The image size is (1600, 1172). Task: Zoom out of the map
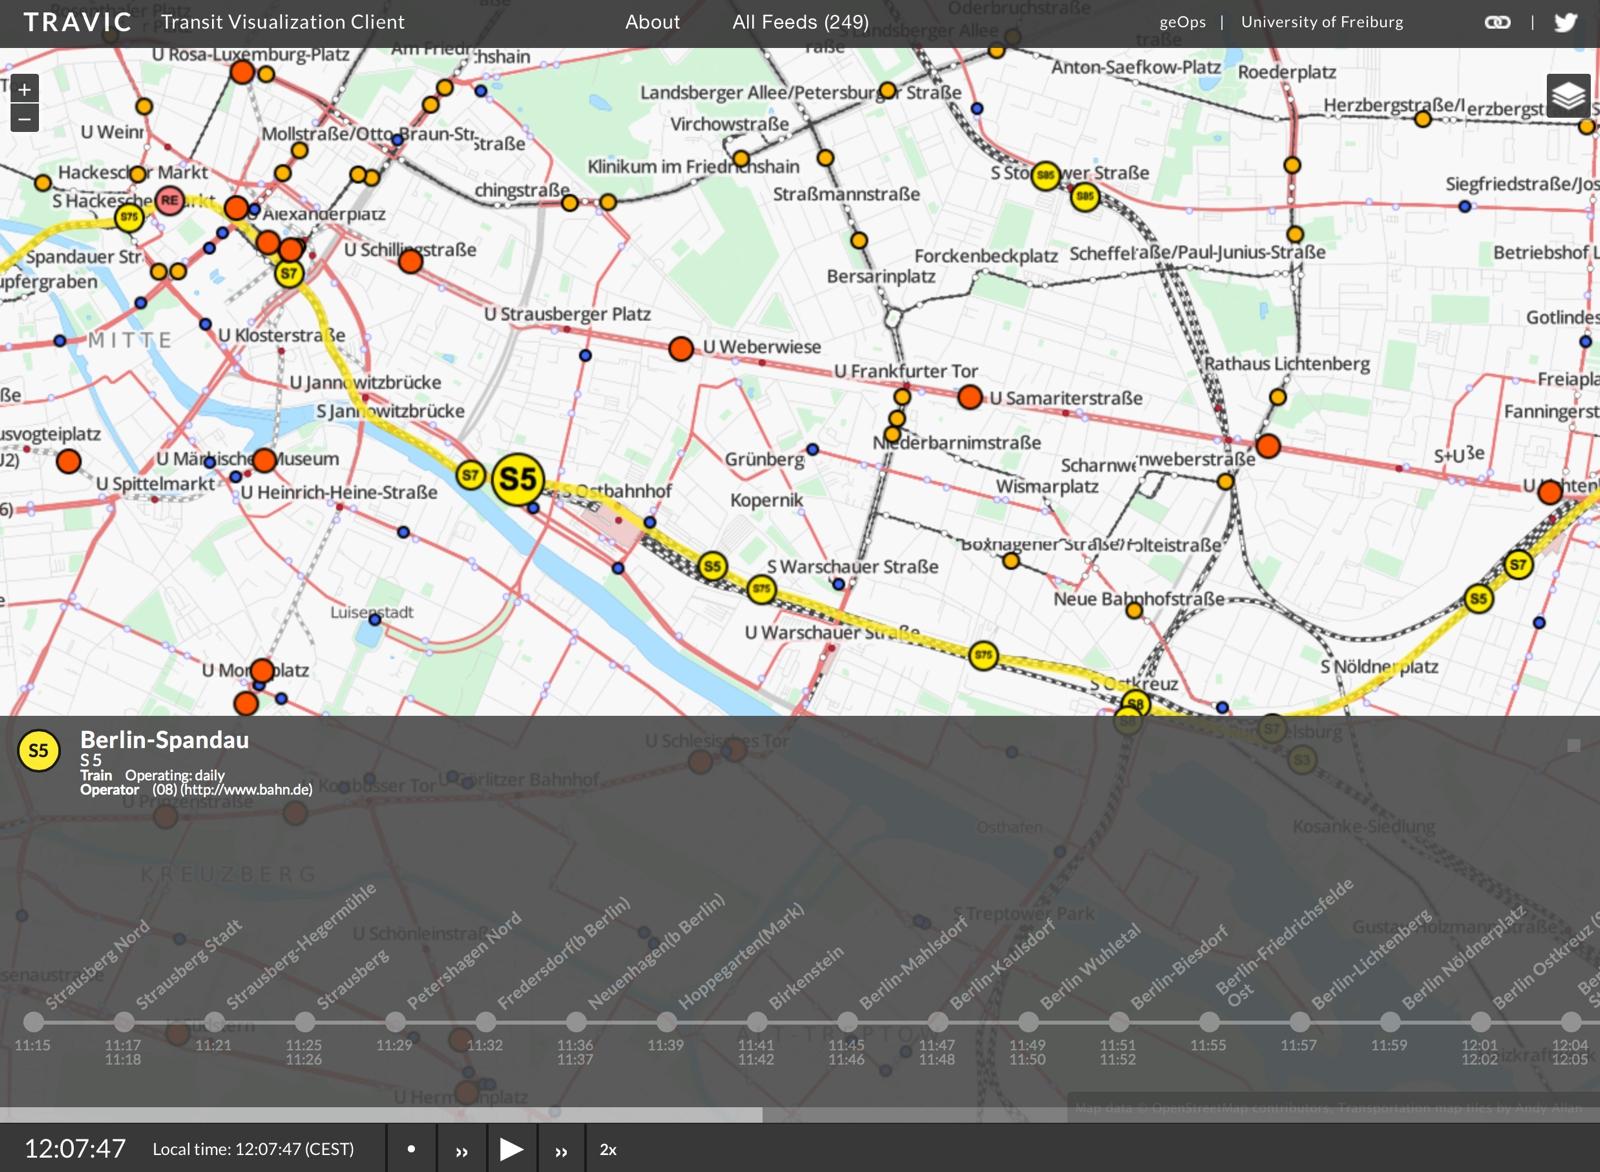coord(24,118)
